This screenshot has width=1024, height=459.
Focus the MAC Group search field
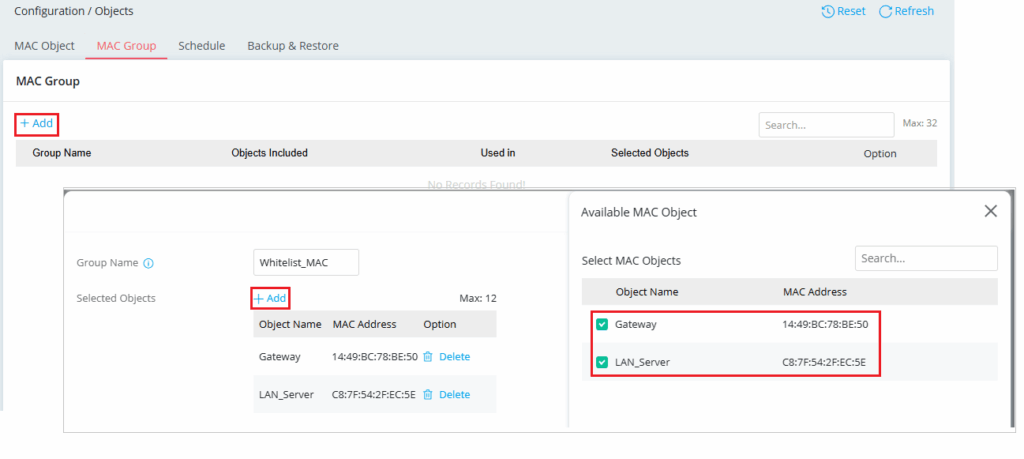click(825, 125)
